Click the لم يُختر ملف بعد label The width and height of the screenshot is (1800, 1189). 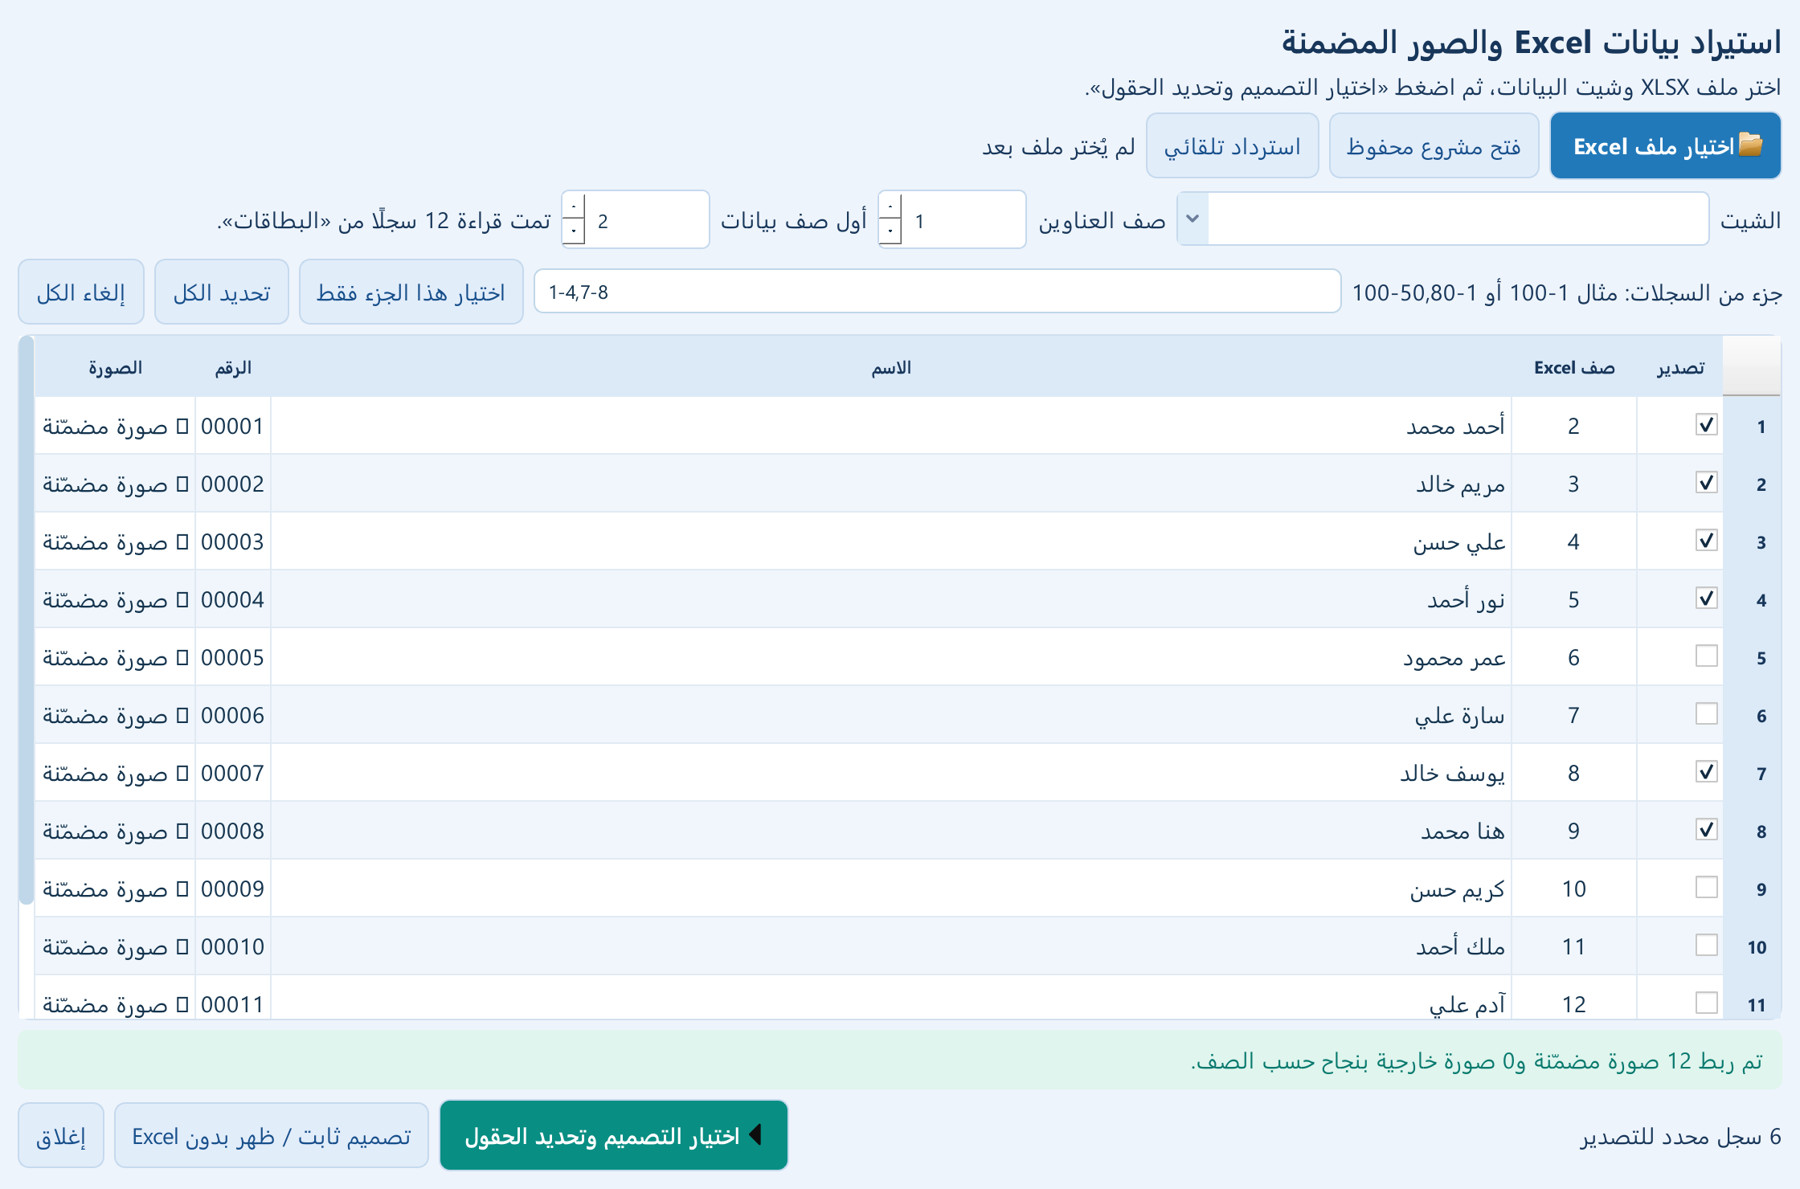pos(1058,147)
